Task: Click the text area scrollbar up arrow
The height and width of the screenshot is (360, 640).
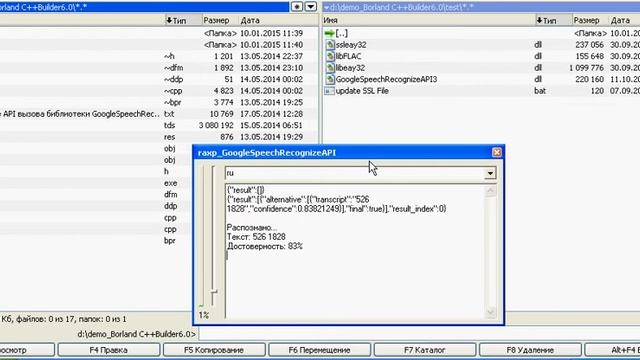Action: tap(490, 191)
